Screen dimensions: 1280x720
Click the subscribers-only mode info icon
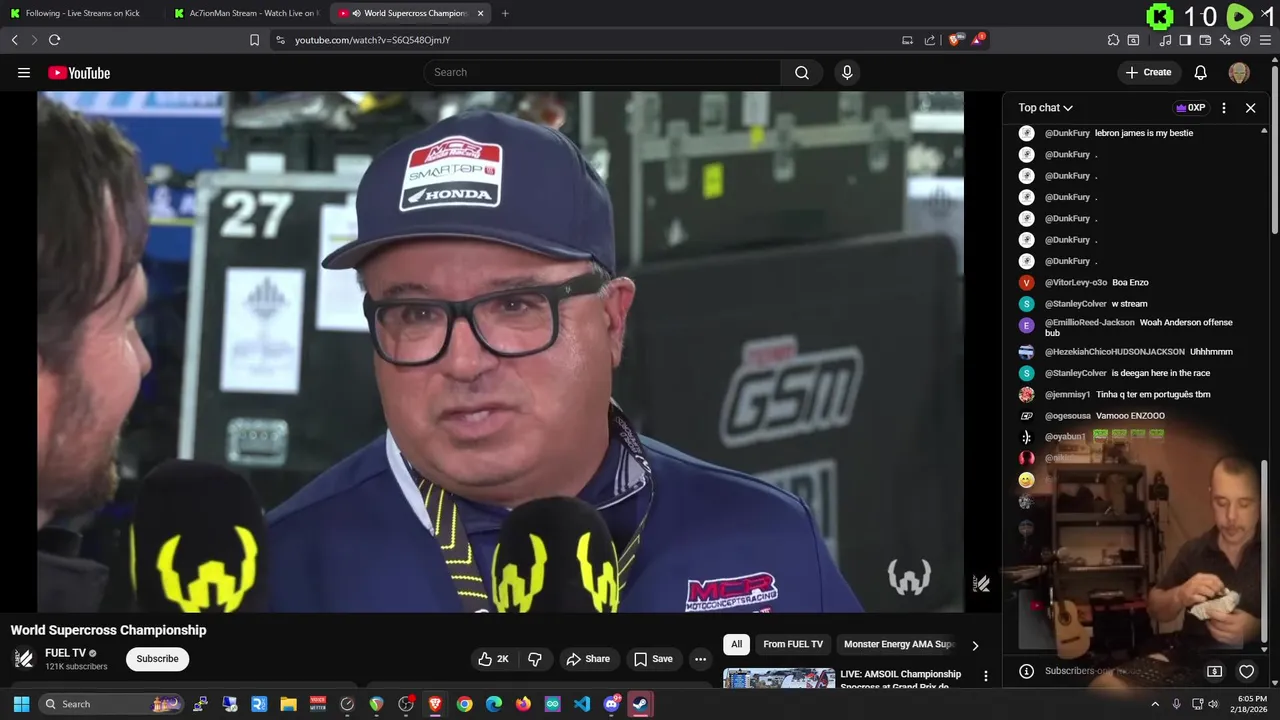click(x=1026, y=671)
